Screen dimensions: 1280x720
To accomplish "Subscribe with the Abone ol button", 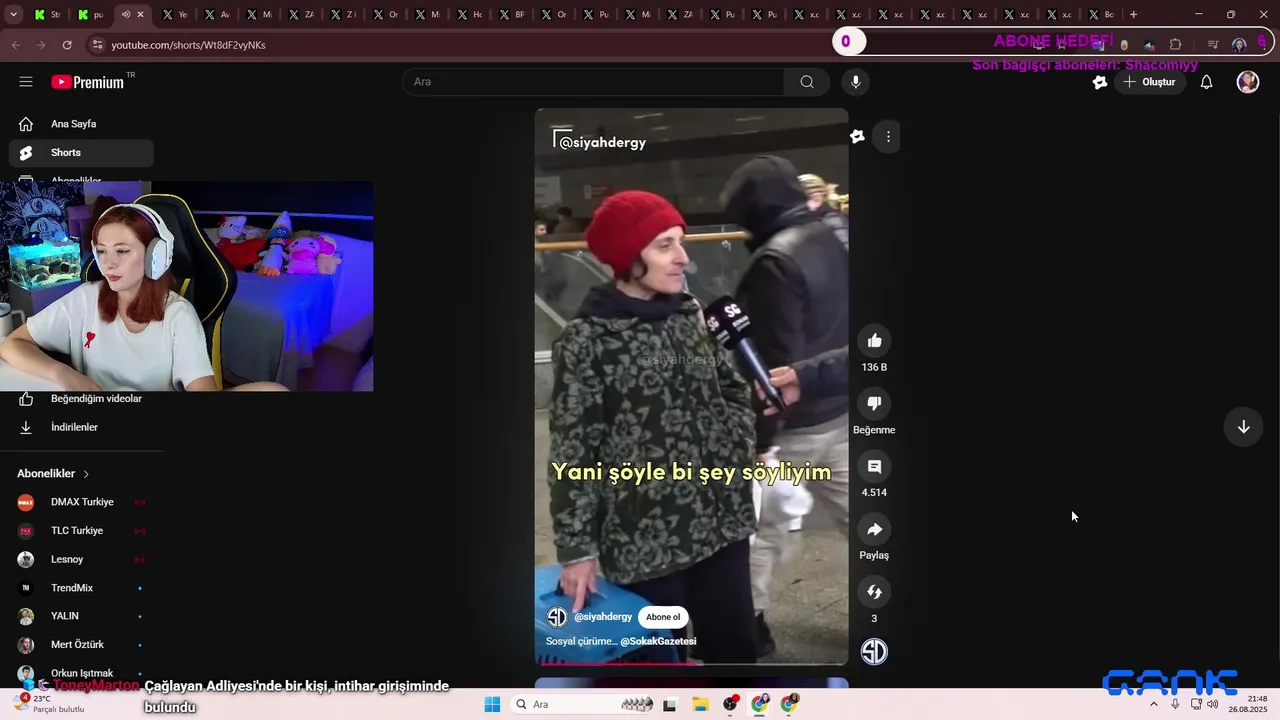I will coord(663,617).
